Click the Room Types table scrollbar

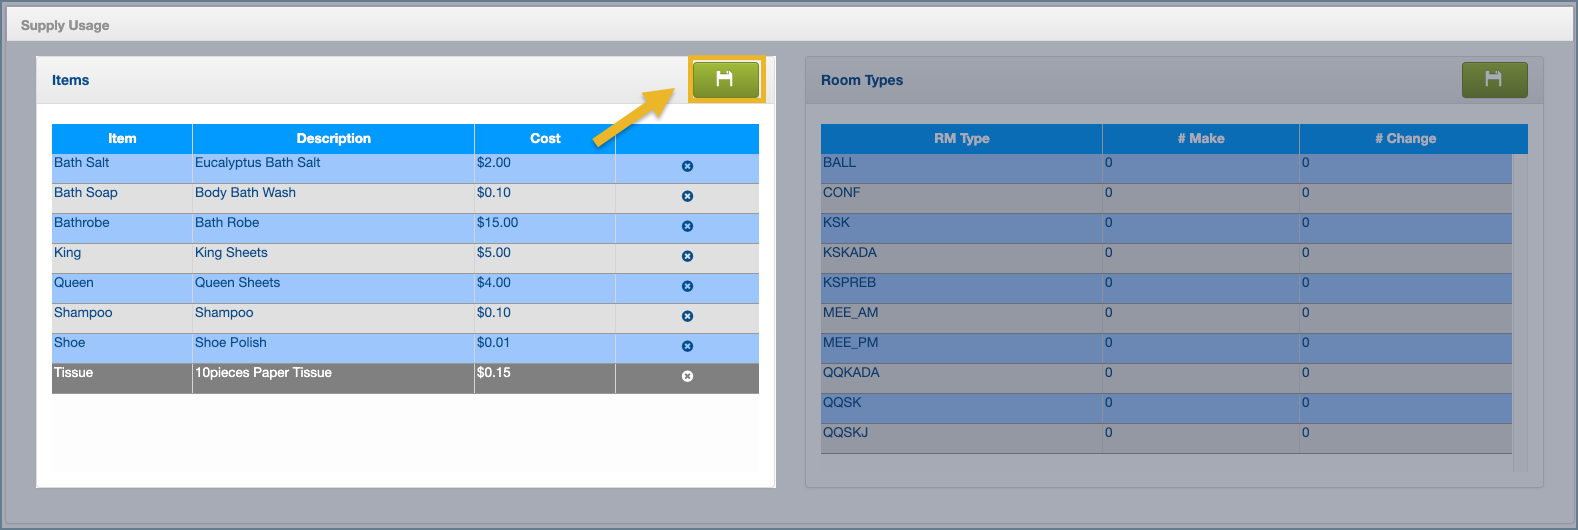coord(1520,310)
